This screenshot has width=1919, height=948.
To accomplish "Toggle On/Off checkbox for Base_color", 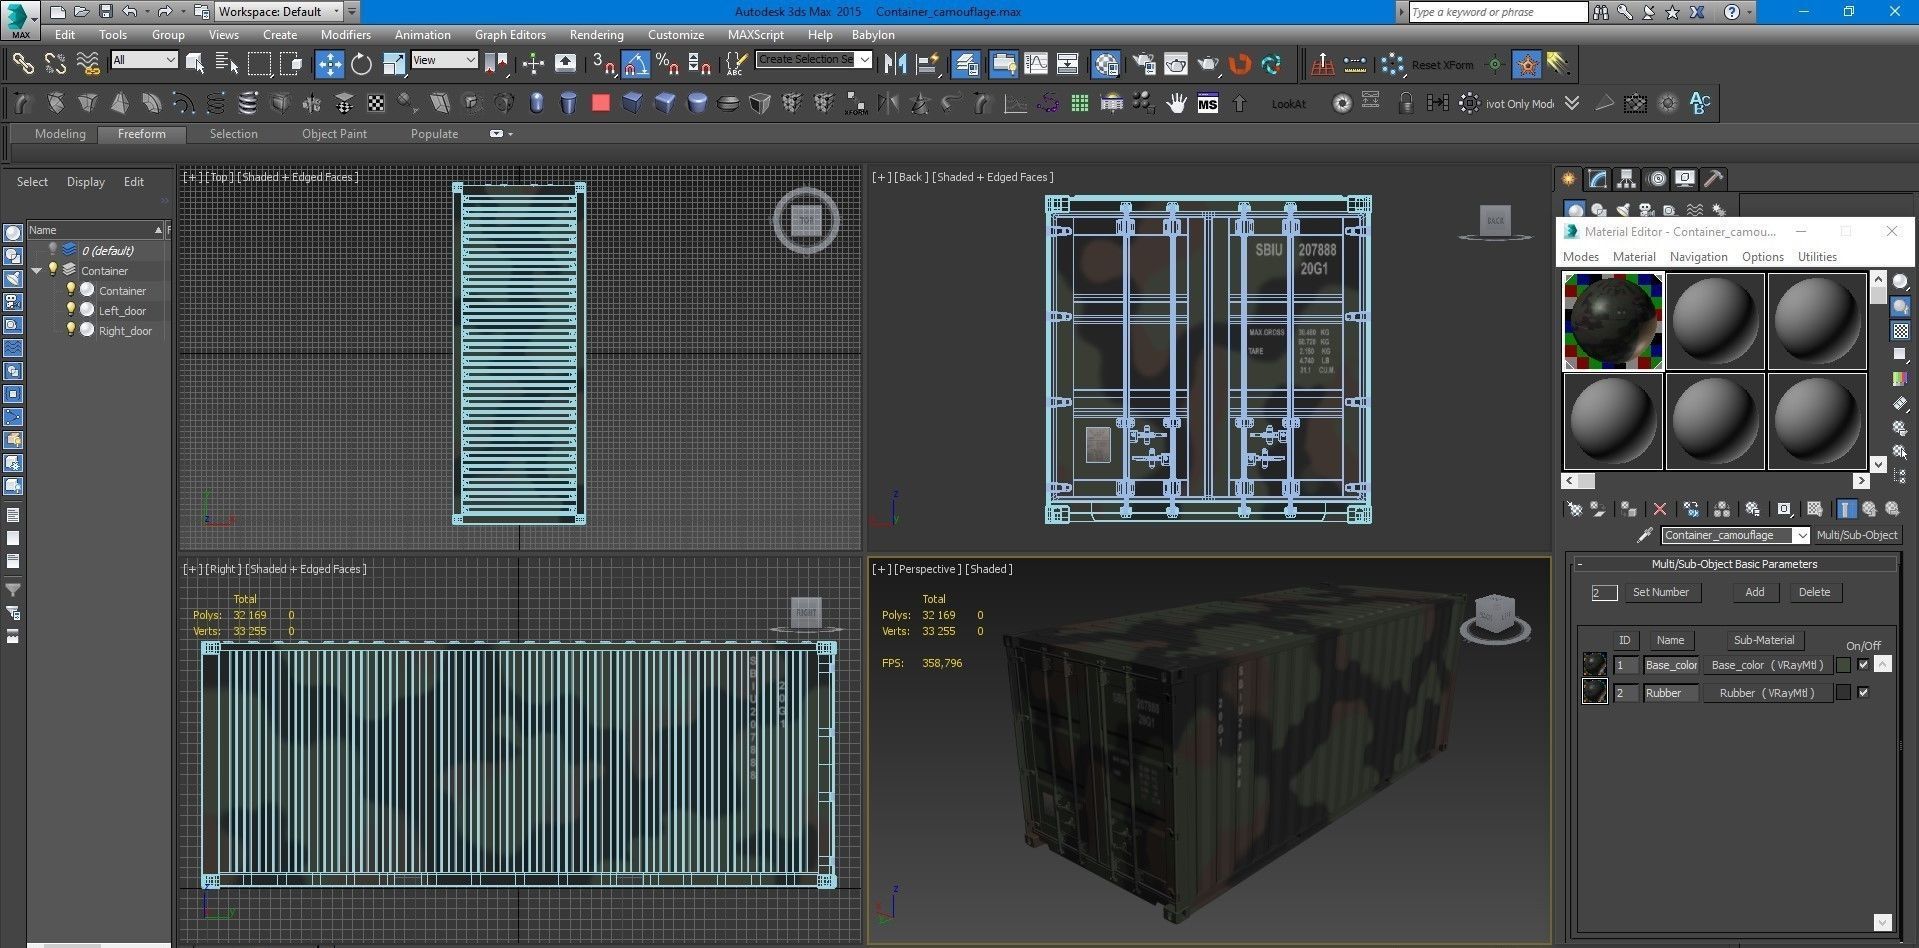I will coord(1863,665).
